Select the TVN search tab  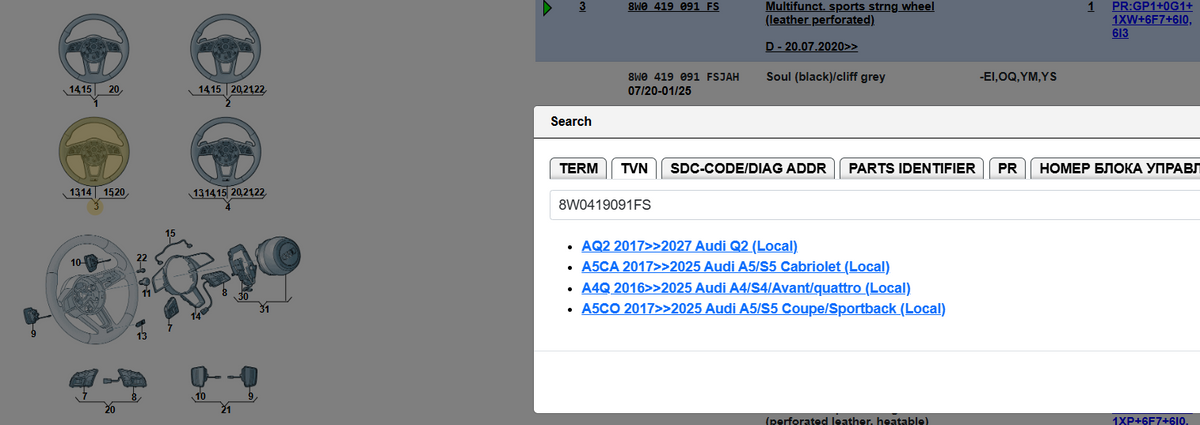[634, 168]
